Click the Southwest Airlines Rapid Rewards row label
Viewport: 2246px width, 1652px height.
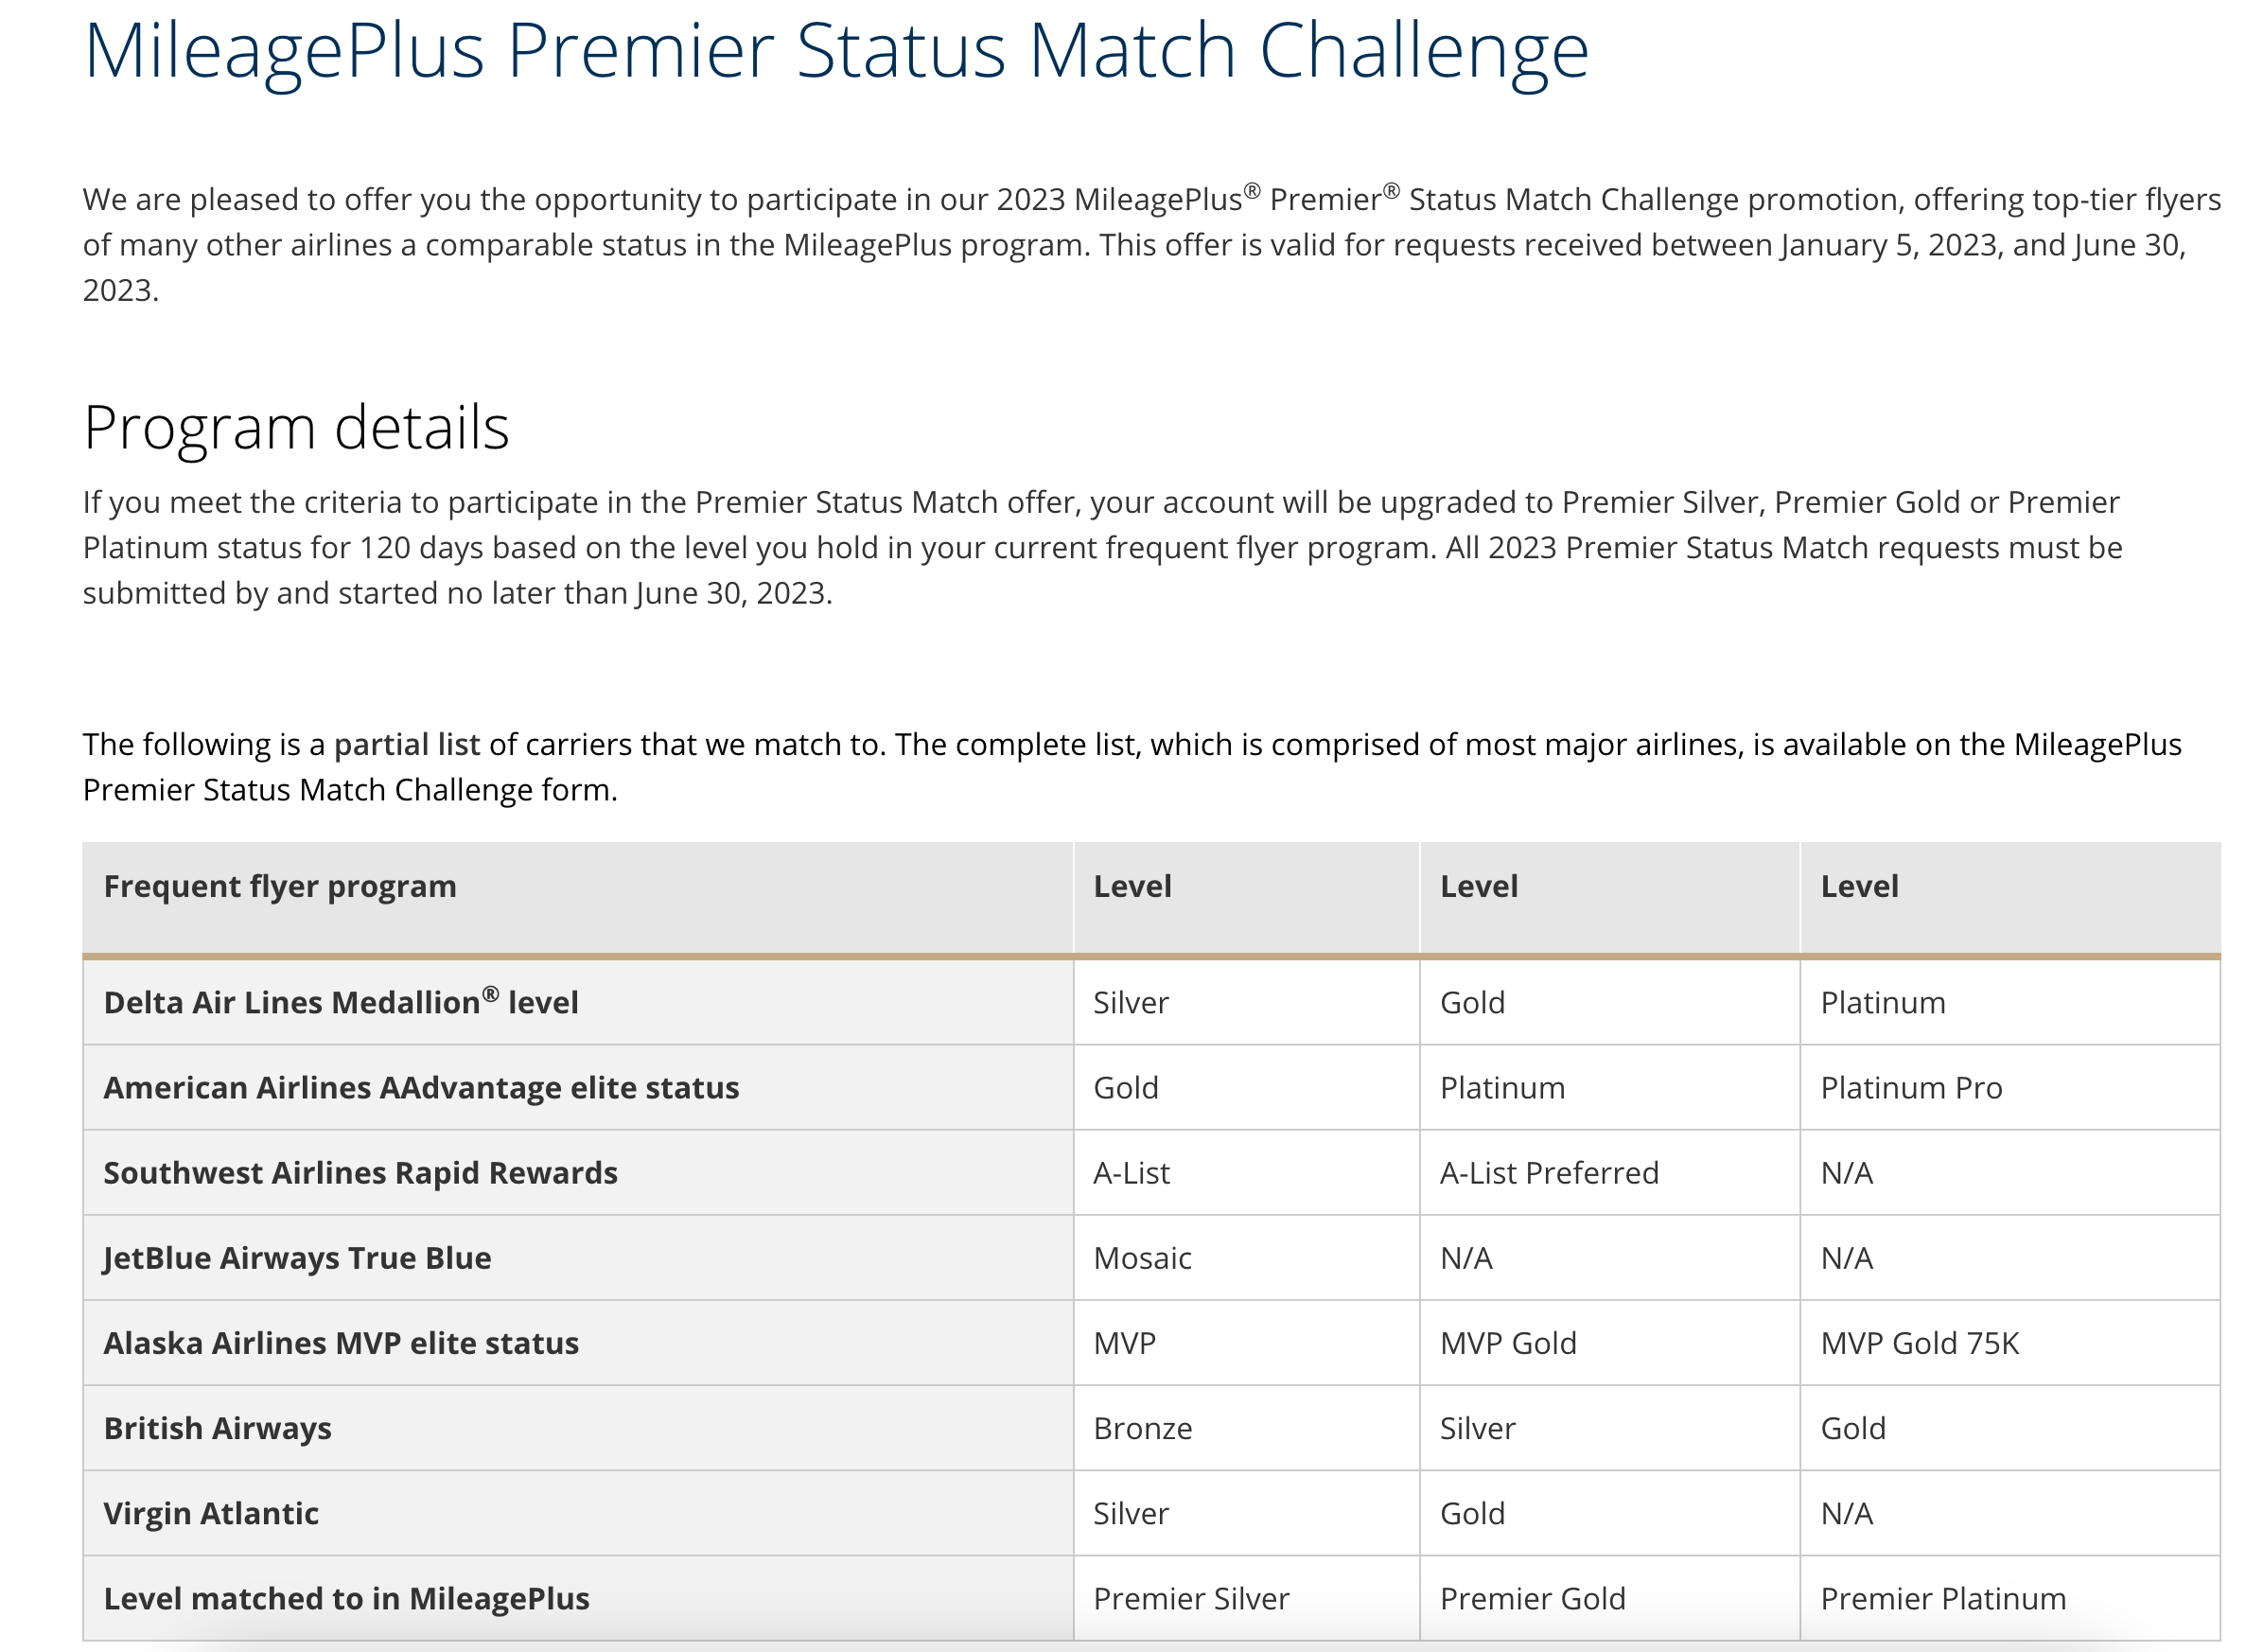point(360,1173)
